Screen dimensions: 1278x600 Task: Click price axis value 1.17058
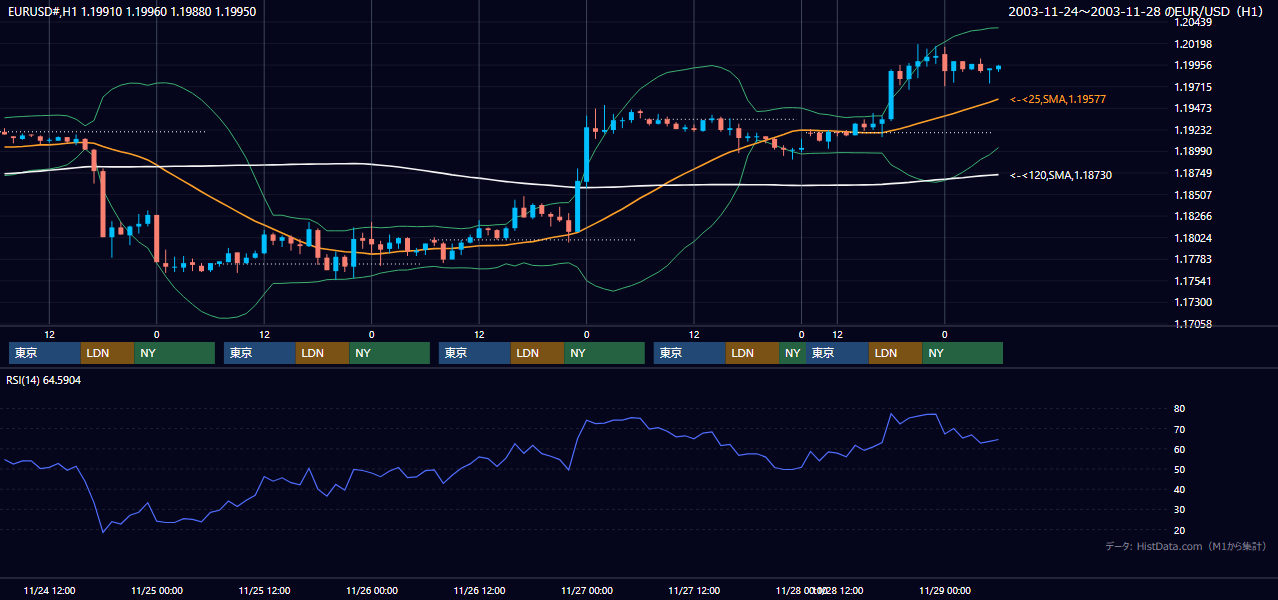(x=1193, y=324)
